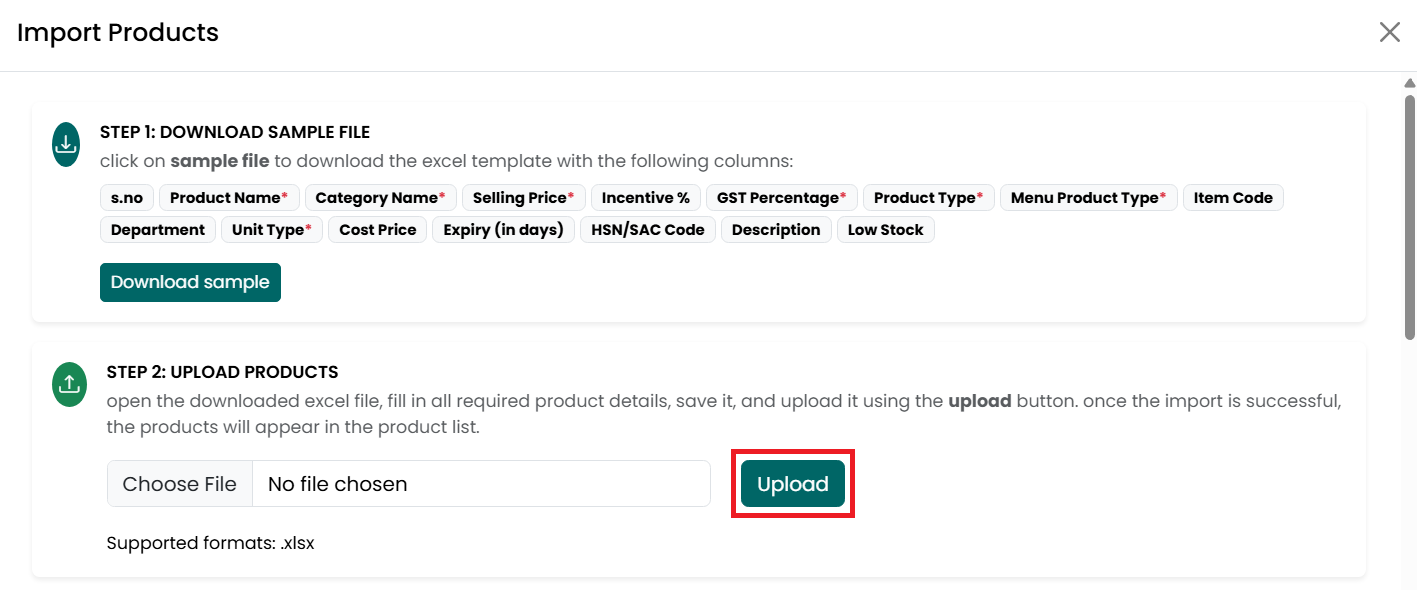1417x590 pixels.
Task: Select the Expiry (in days) tag
Action: pos(504,230)
